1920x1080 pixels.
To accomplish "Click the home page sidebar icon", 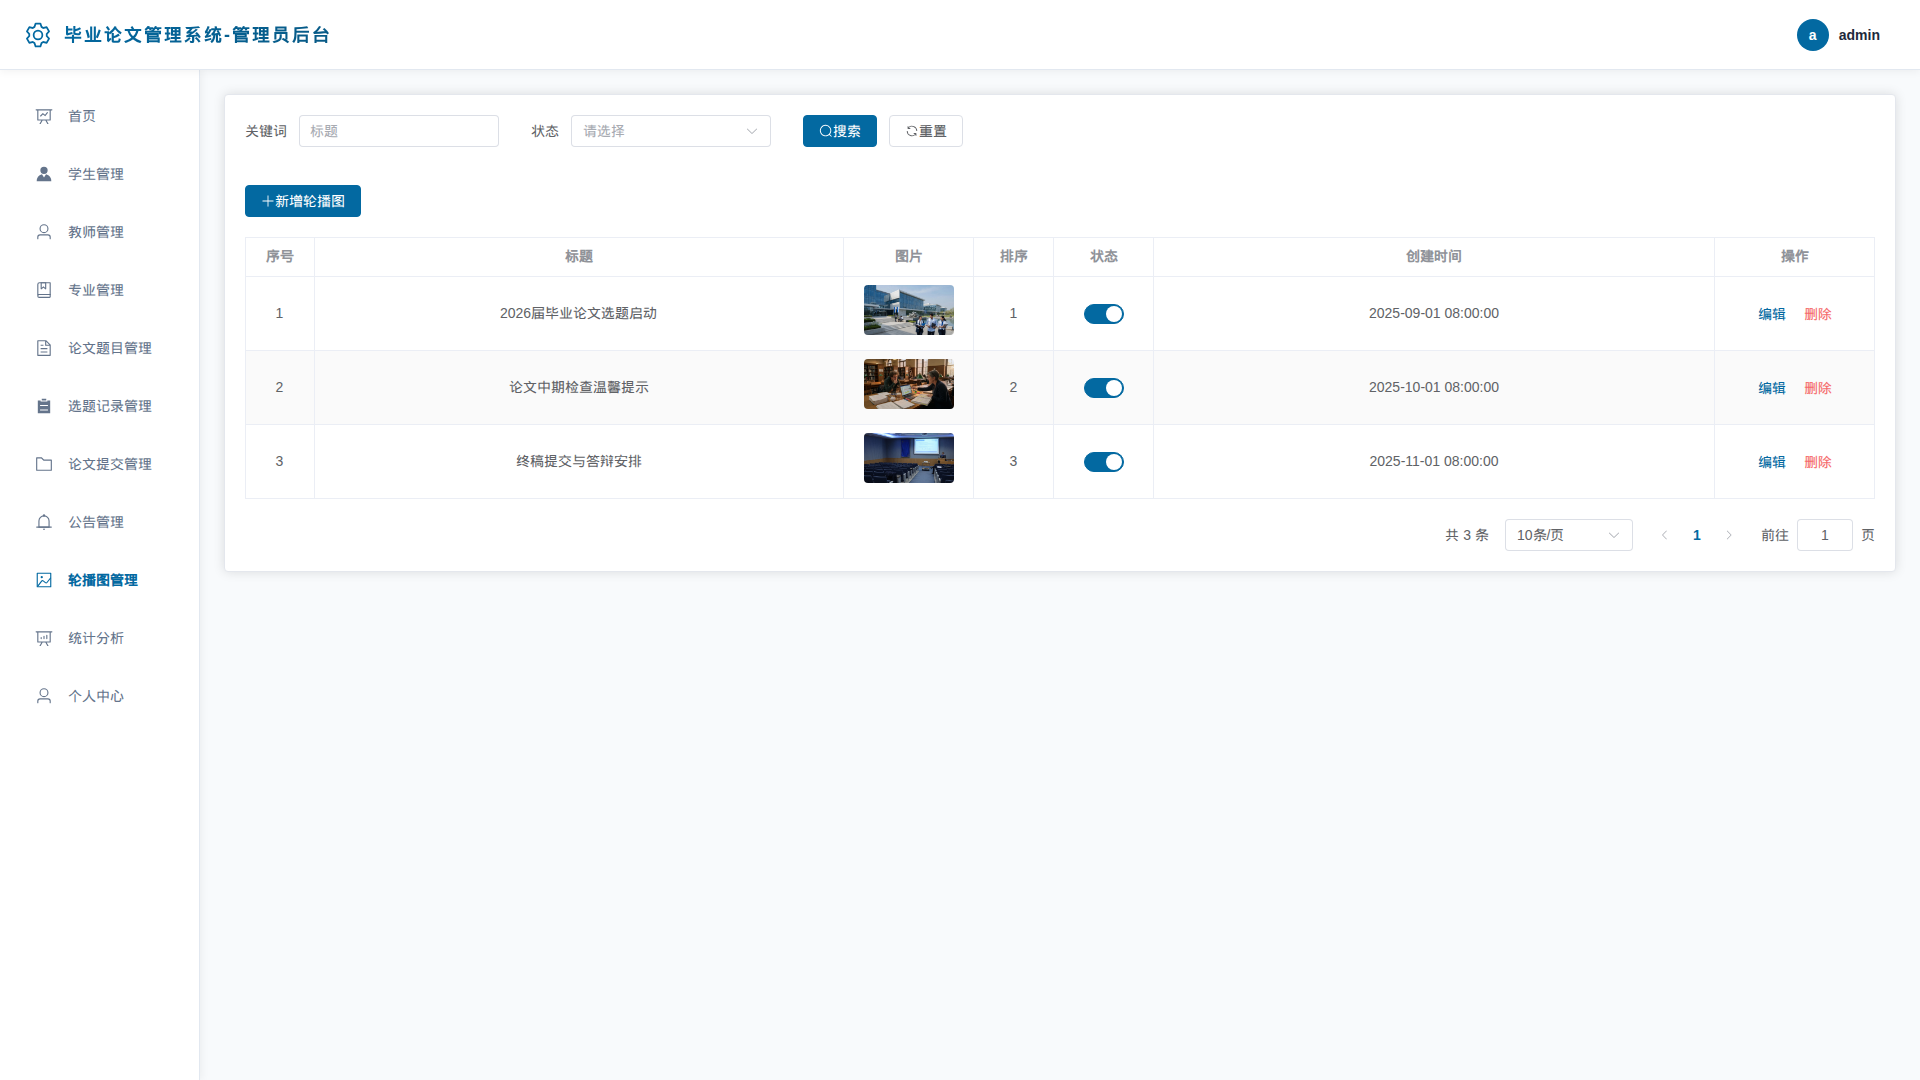I will click(44, 116).
